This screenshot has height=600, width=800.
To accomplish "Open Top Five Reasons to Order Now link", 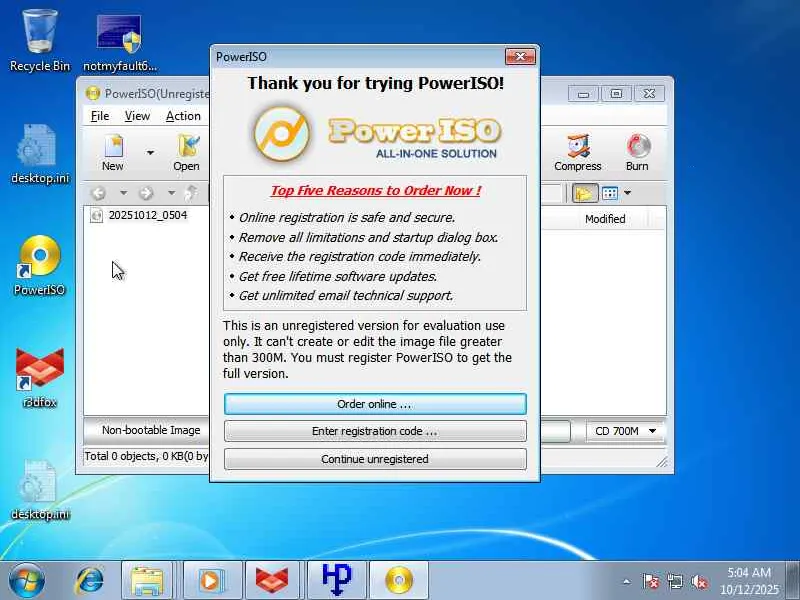I will point(376,191).
